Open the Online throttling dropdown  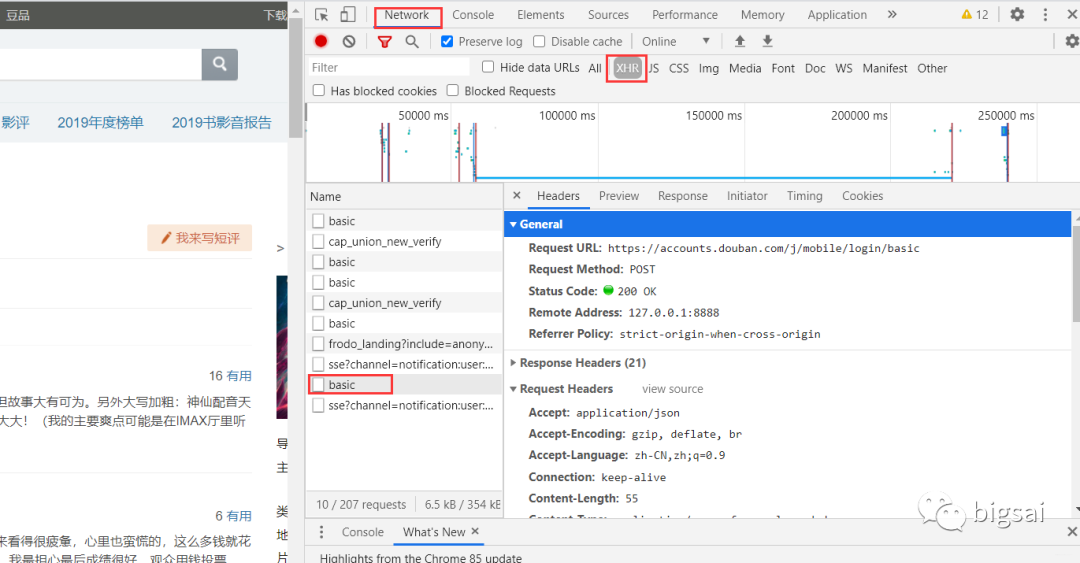[x=676, y=41]
